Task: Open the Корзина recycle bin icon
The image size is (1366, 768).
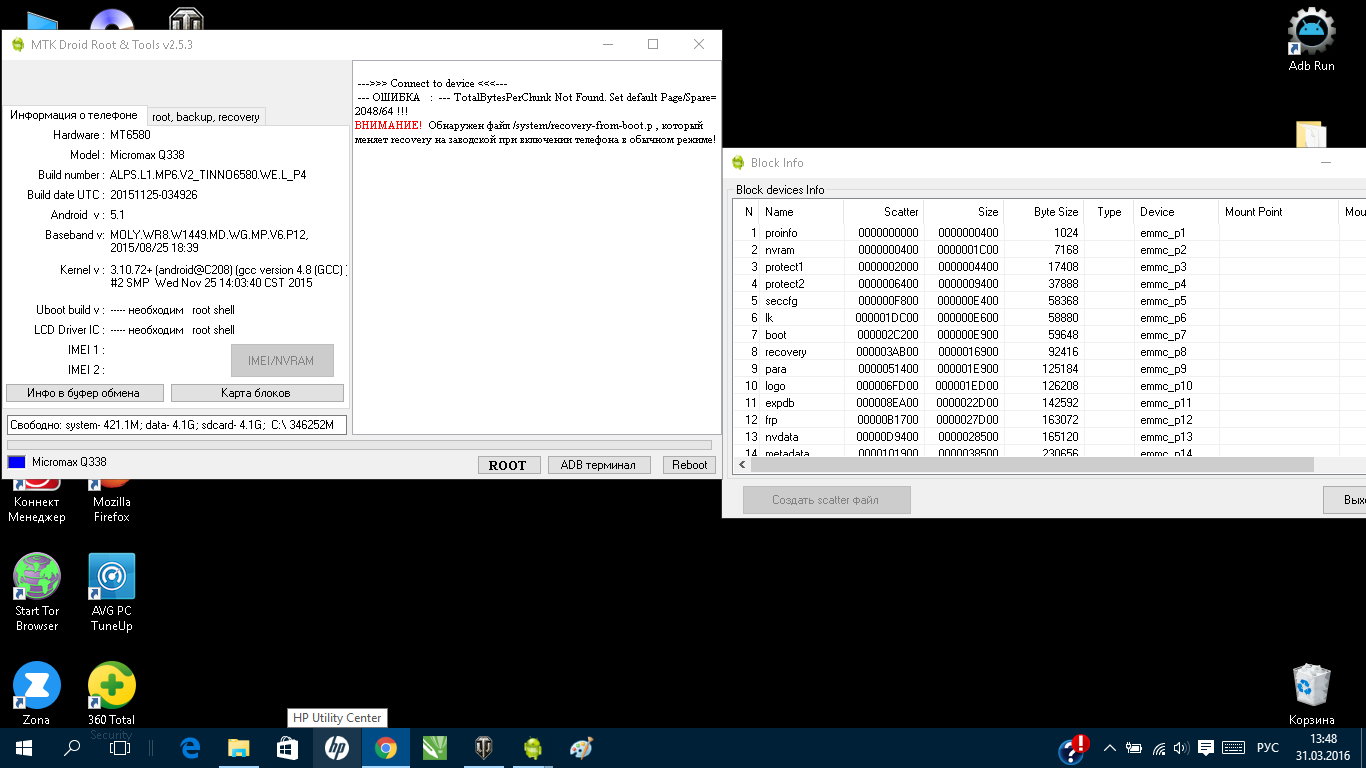Action: 1311,694
